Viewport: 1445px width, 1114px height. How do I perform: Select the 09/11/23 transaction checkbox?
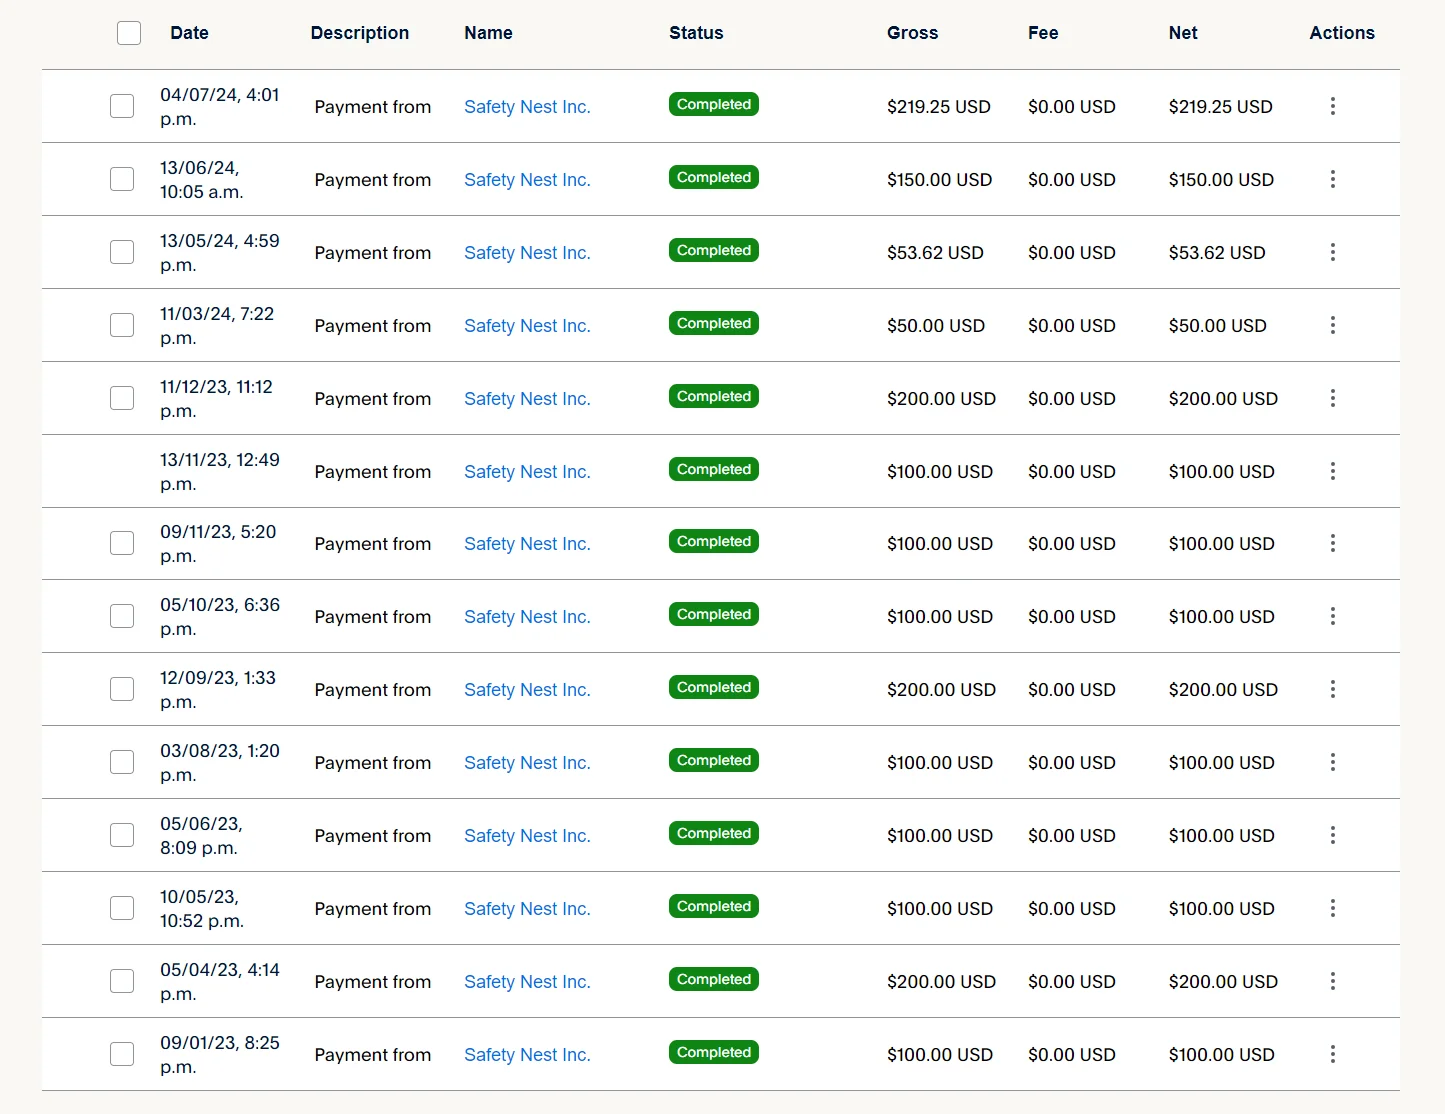point(122,543)
